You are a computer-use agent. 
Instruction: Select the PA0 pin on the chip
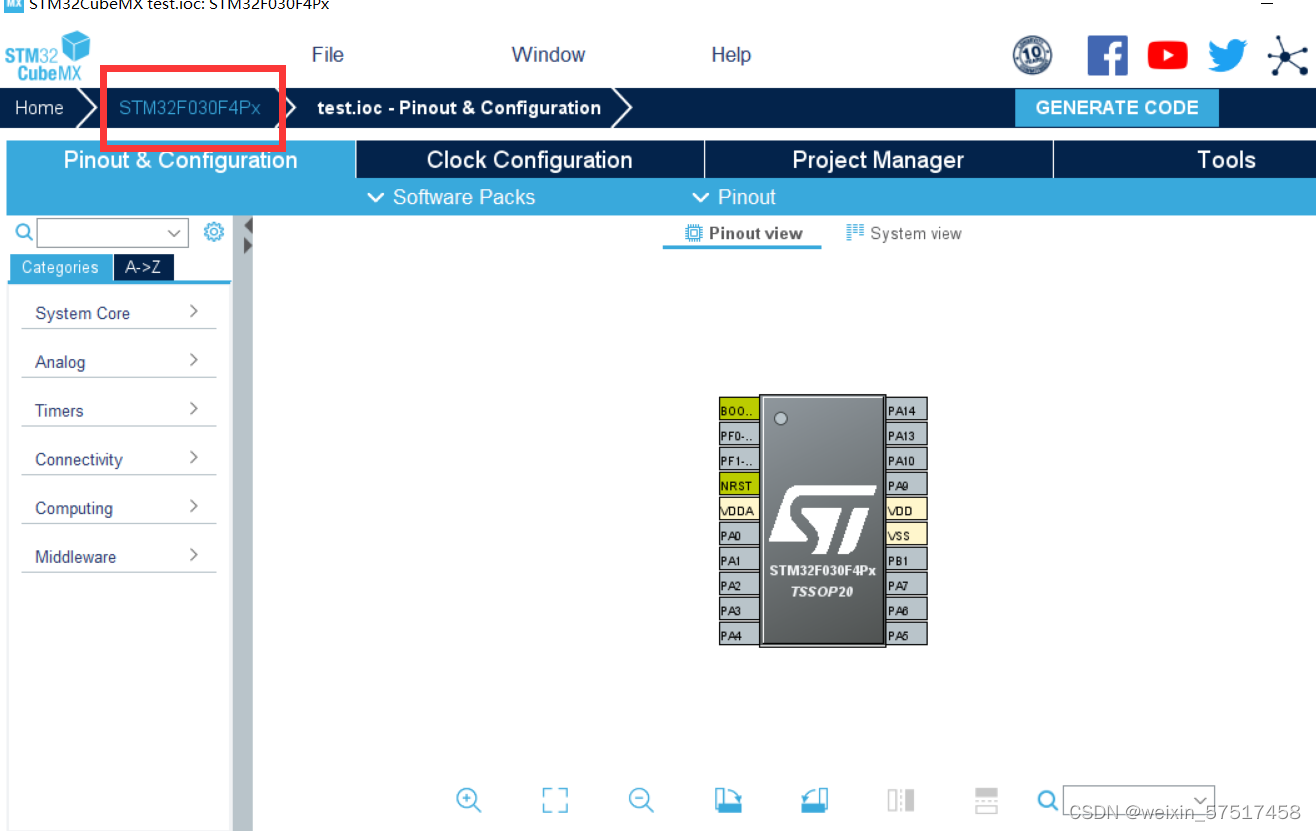point(739,534)
